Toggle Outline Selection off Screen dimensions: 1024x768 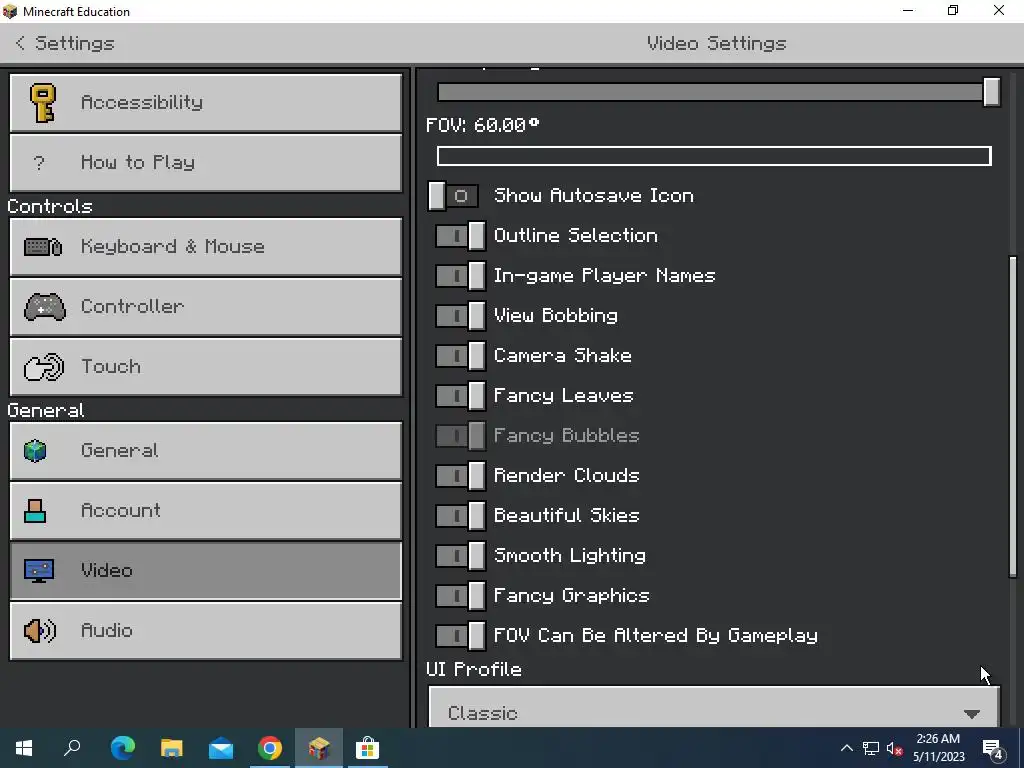[460, 236]
